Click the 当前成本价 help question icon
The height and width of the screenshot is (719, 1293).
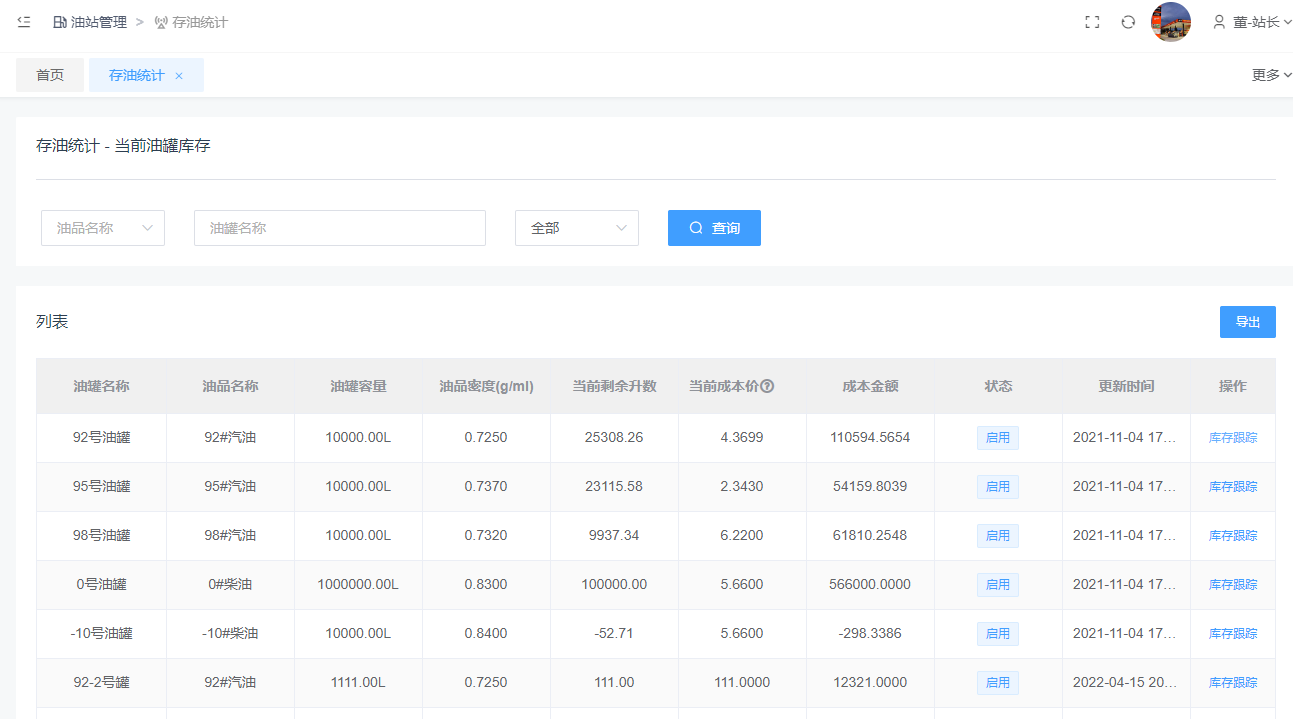tap(768, 386)
